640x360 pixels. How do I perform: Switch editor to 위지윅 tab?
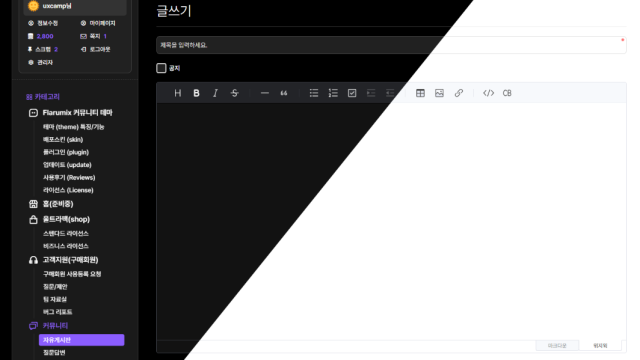(x=600, y=346)
